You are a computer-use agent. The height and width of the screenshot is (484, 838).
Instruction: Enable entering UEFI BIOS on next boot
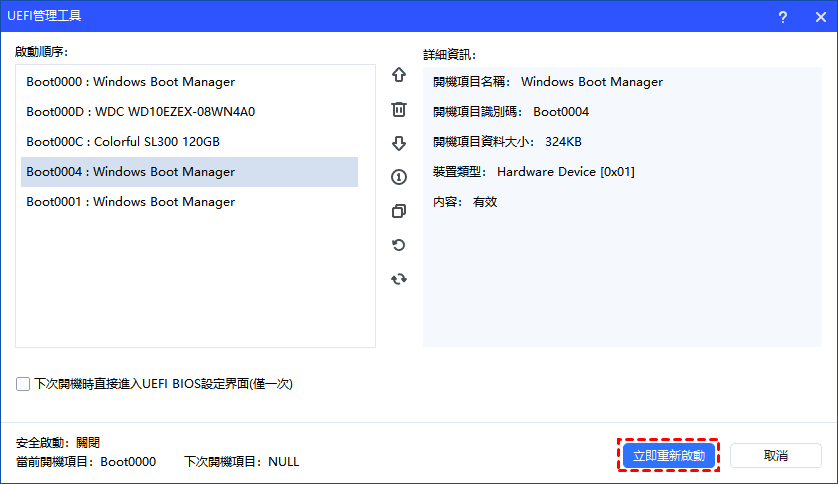click(23, 384)
